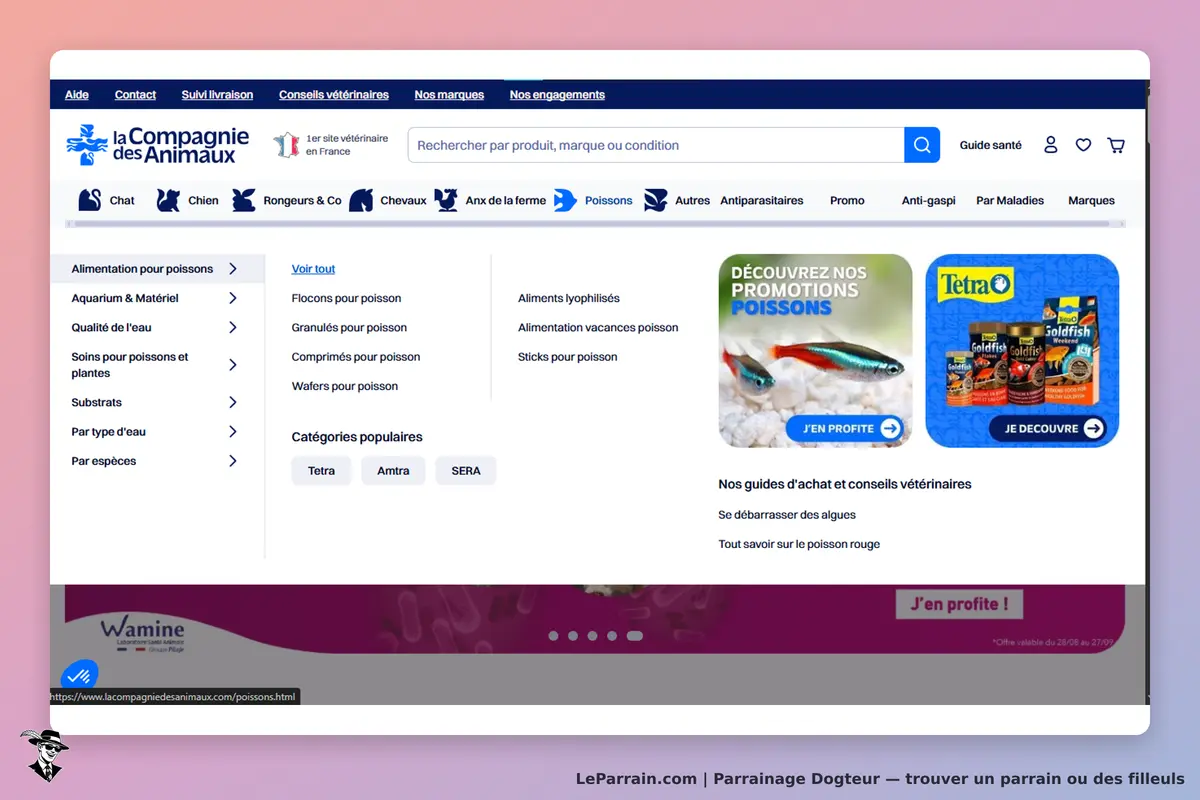The image size is (1200, 800).
Task: Select Sticks pour poisson
Action: 568,357
